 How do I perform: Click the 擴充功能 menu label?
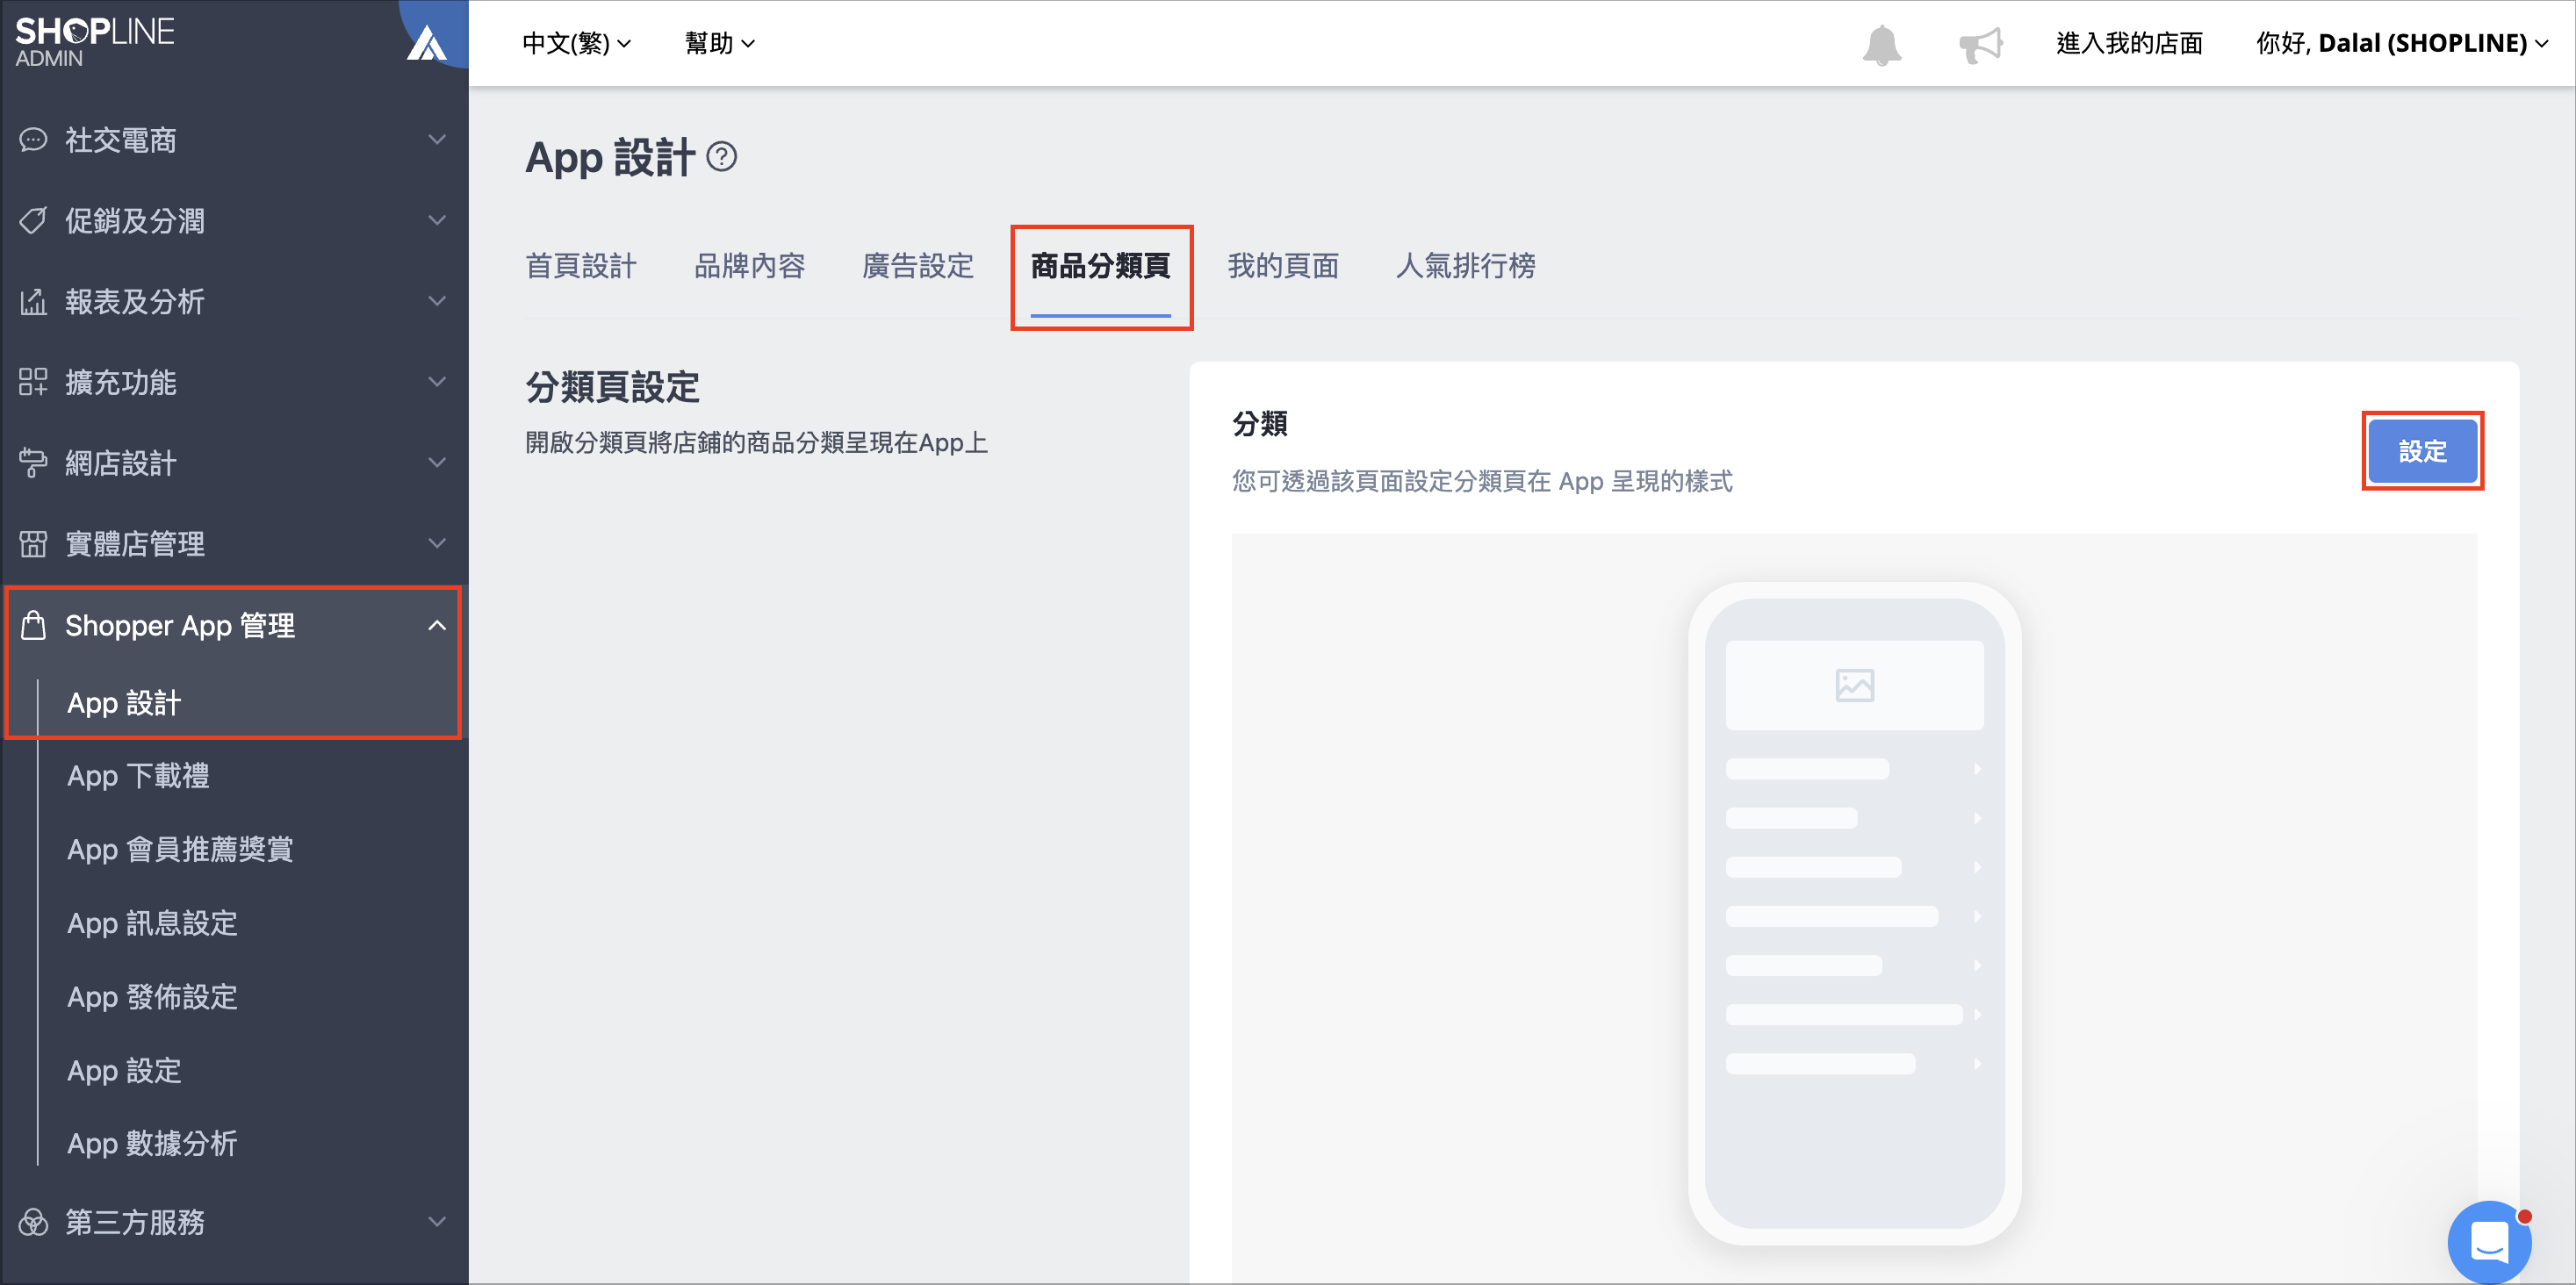[x=121, y=382]
